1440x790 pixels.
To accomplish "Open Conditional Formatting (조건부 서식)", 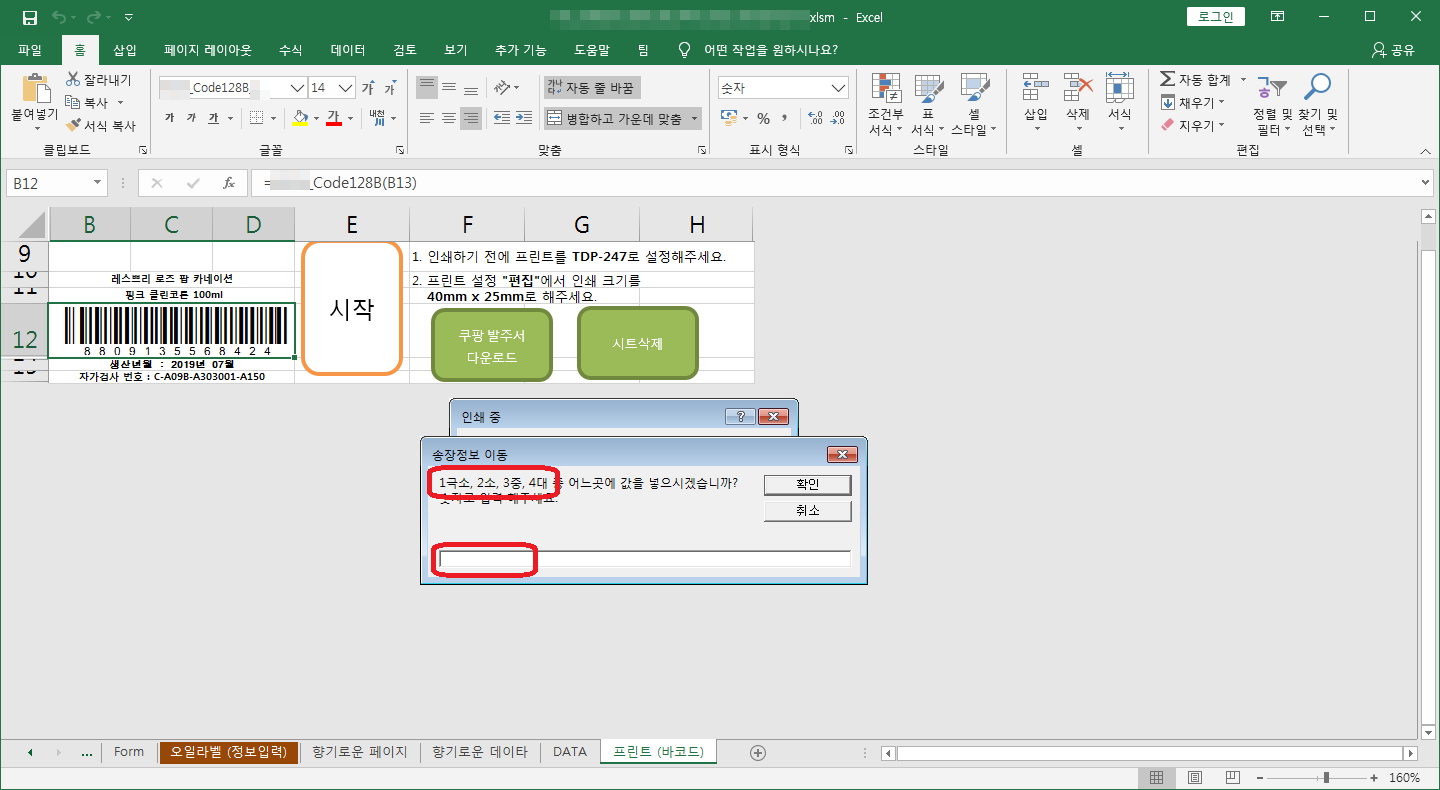I will tap(885, 105).
